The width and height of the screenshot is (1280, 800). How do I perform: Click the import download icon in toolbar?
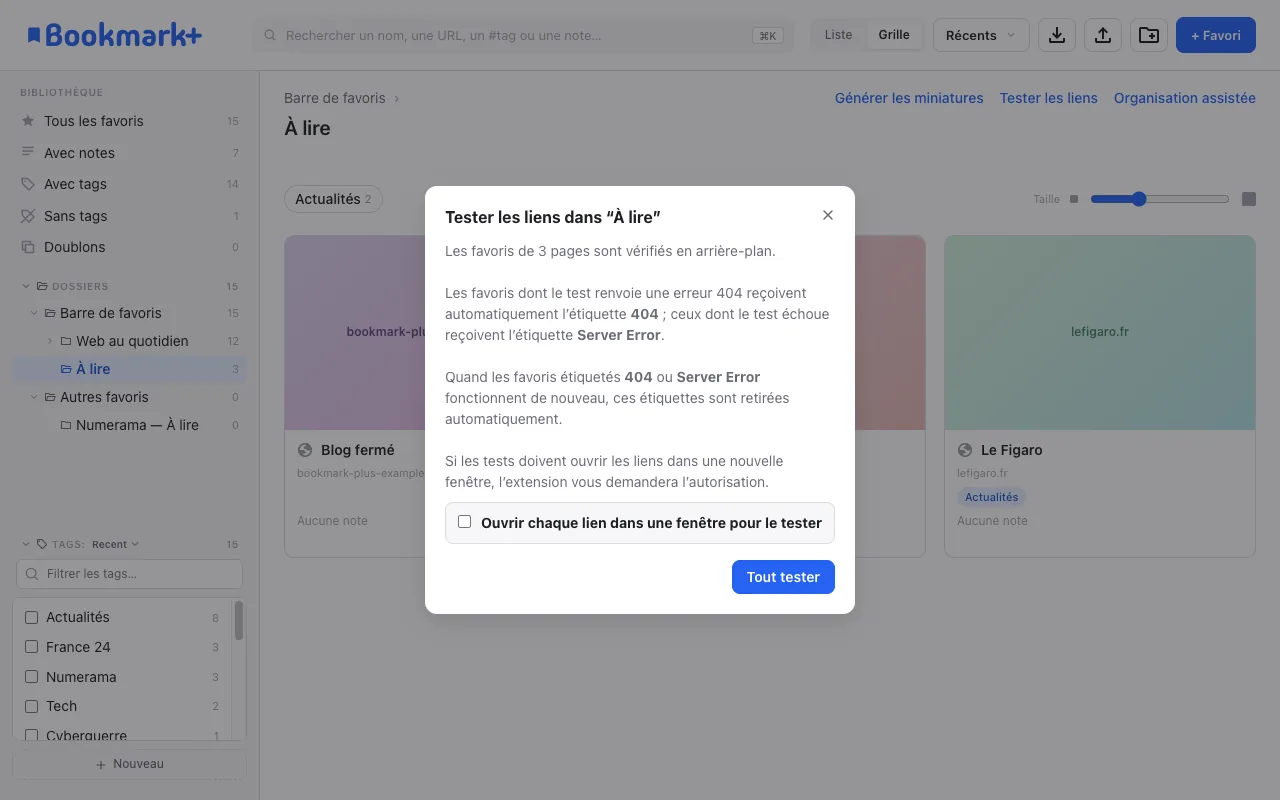point(1056,35)
